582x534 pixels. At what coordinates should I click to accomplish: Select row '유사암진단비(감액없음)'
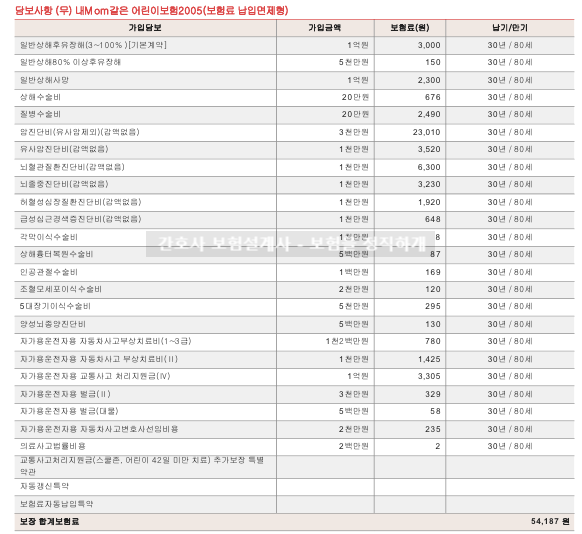point(294,150)
